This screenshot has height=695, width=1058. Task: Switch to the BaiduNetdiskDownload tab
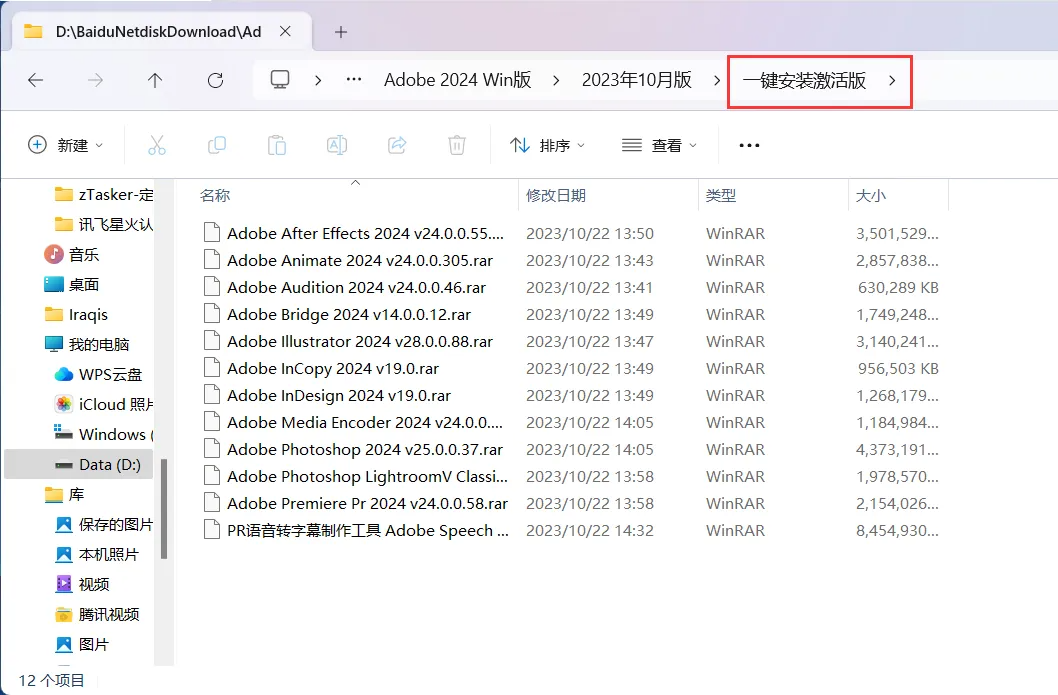tap(150, 31)
